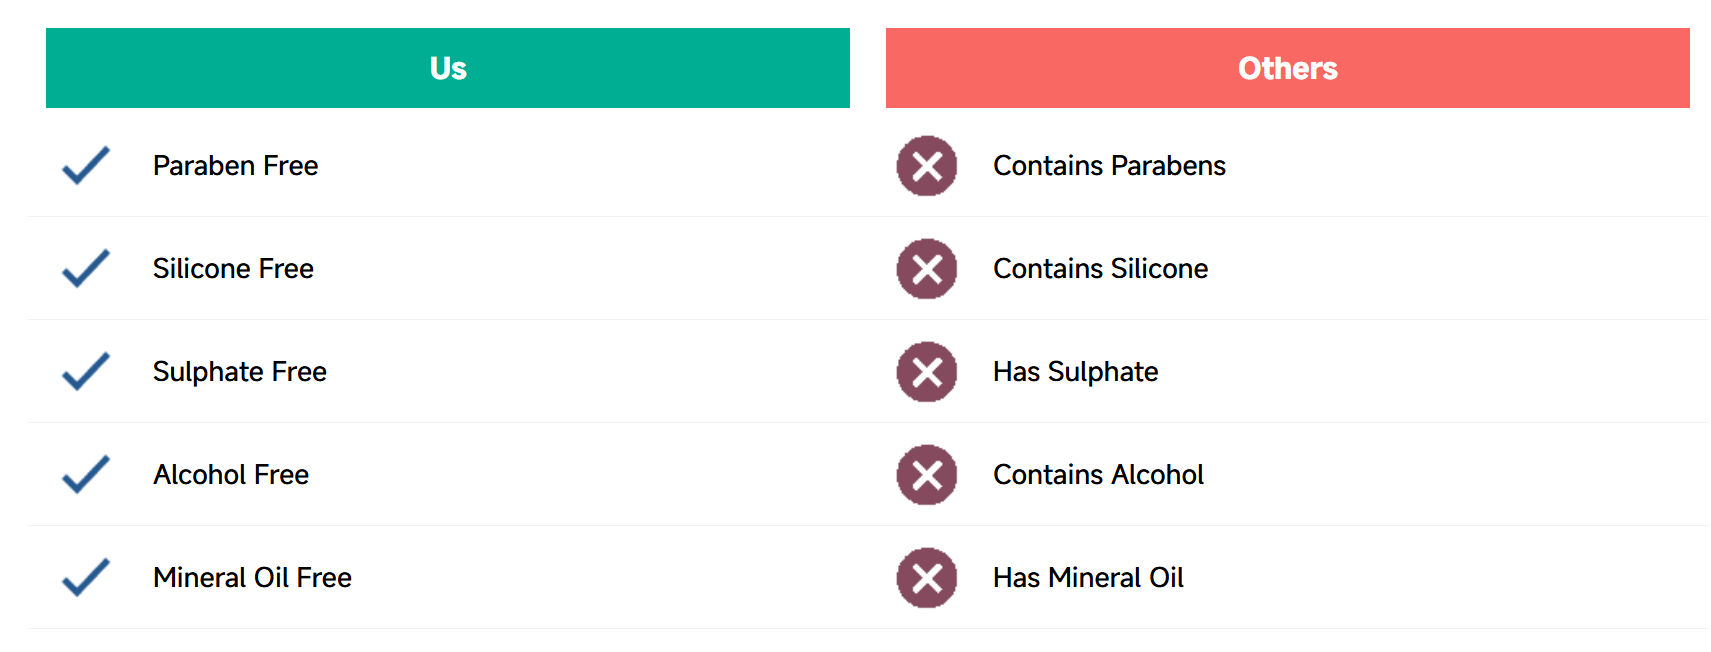Select the Has Sulphate text
Screen dimensions: 1711x652
click(1075, 372)
